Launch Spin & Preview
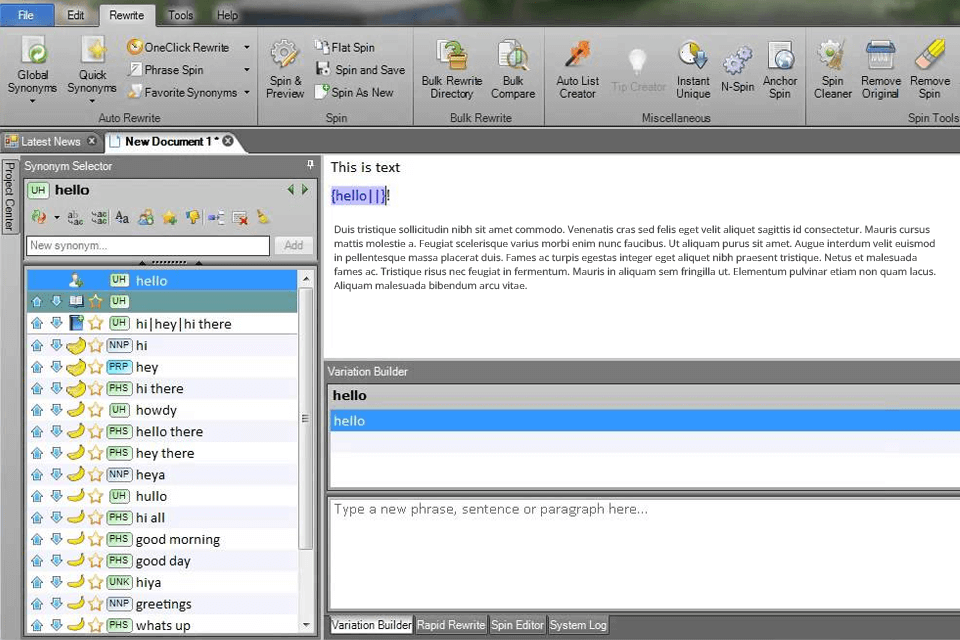This screenshot has width=960, height=640. click(285, 69)
